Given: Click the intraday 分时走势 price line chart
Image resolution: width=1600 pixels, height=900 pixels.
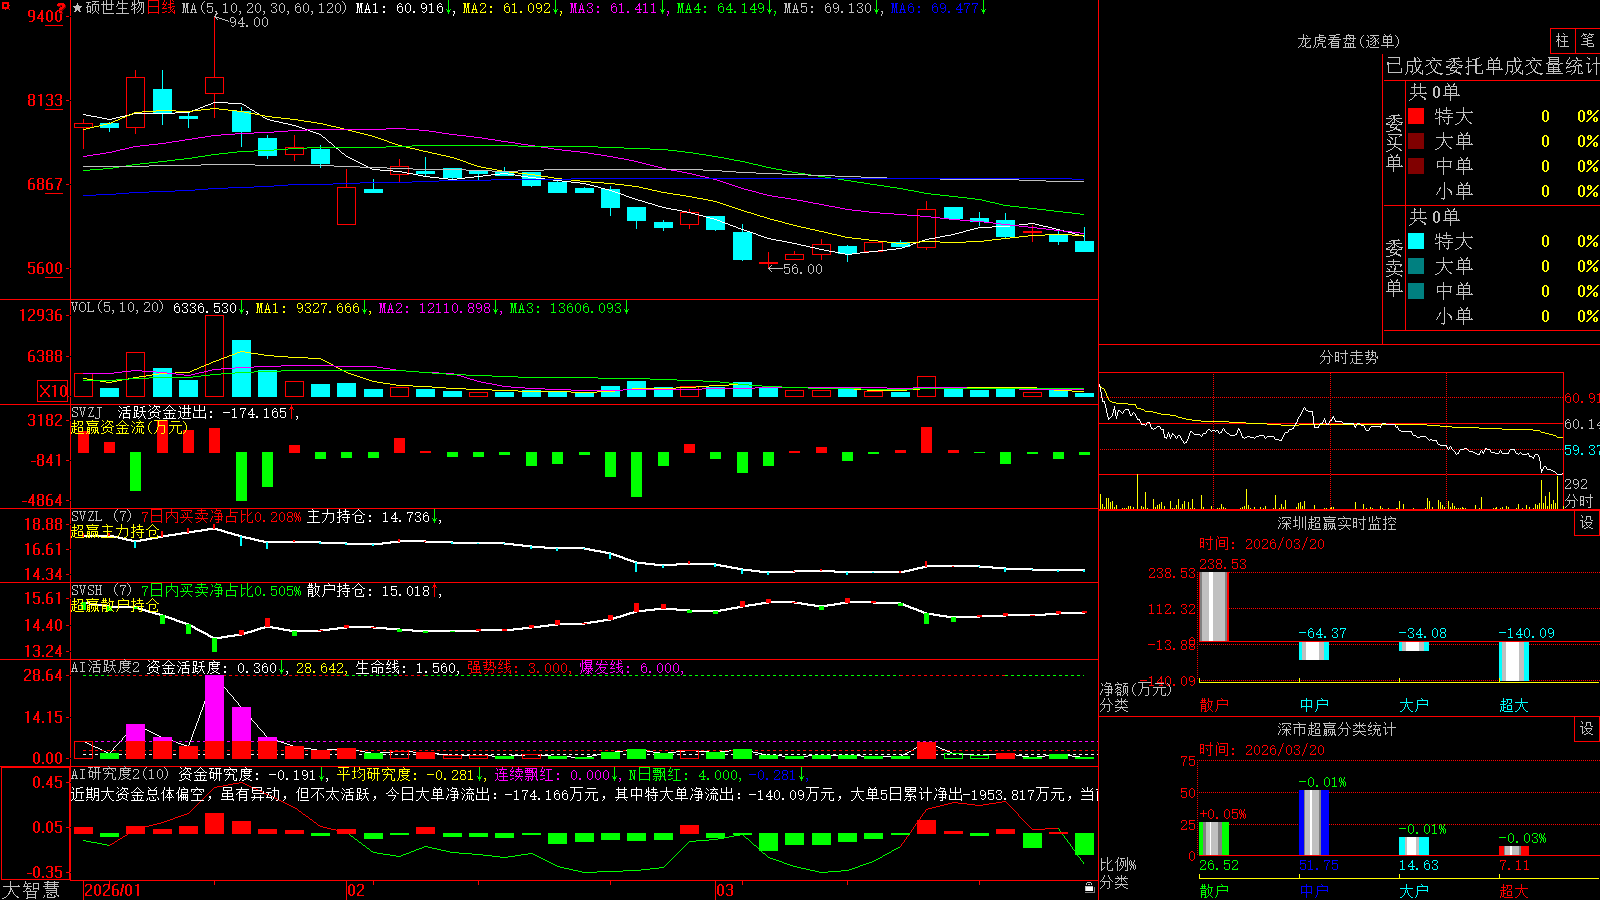Looking at the screenshot, I should pyautogui.click(x=1331, y=423).
